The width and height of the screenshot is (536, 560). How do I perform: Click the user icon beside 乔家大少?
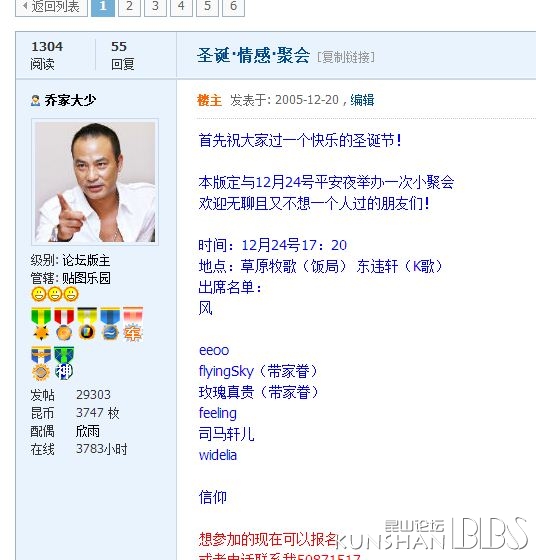(x=35, y=100)
